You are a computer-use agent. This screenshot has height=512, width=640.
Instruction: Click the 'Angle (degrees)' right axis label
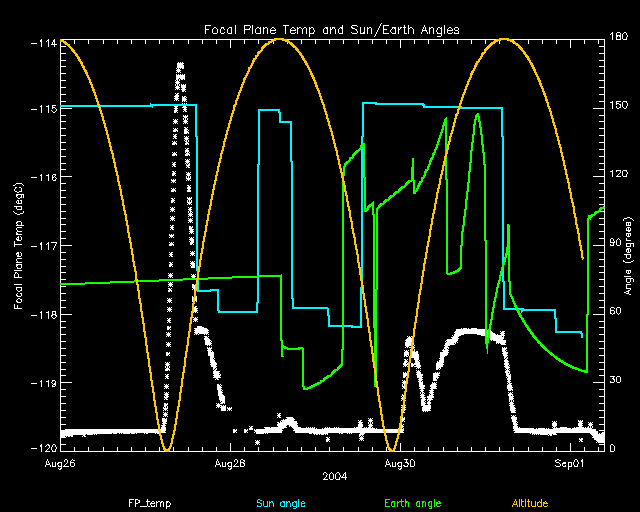pos(629,256)
